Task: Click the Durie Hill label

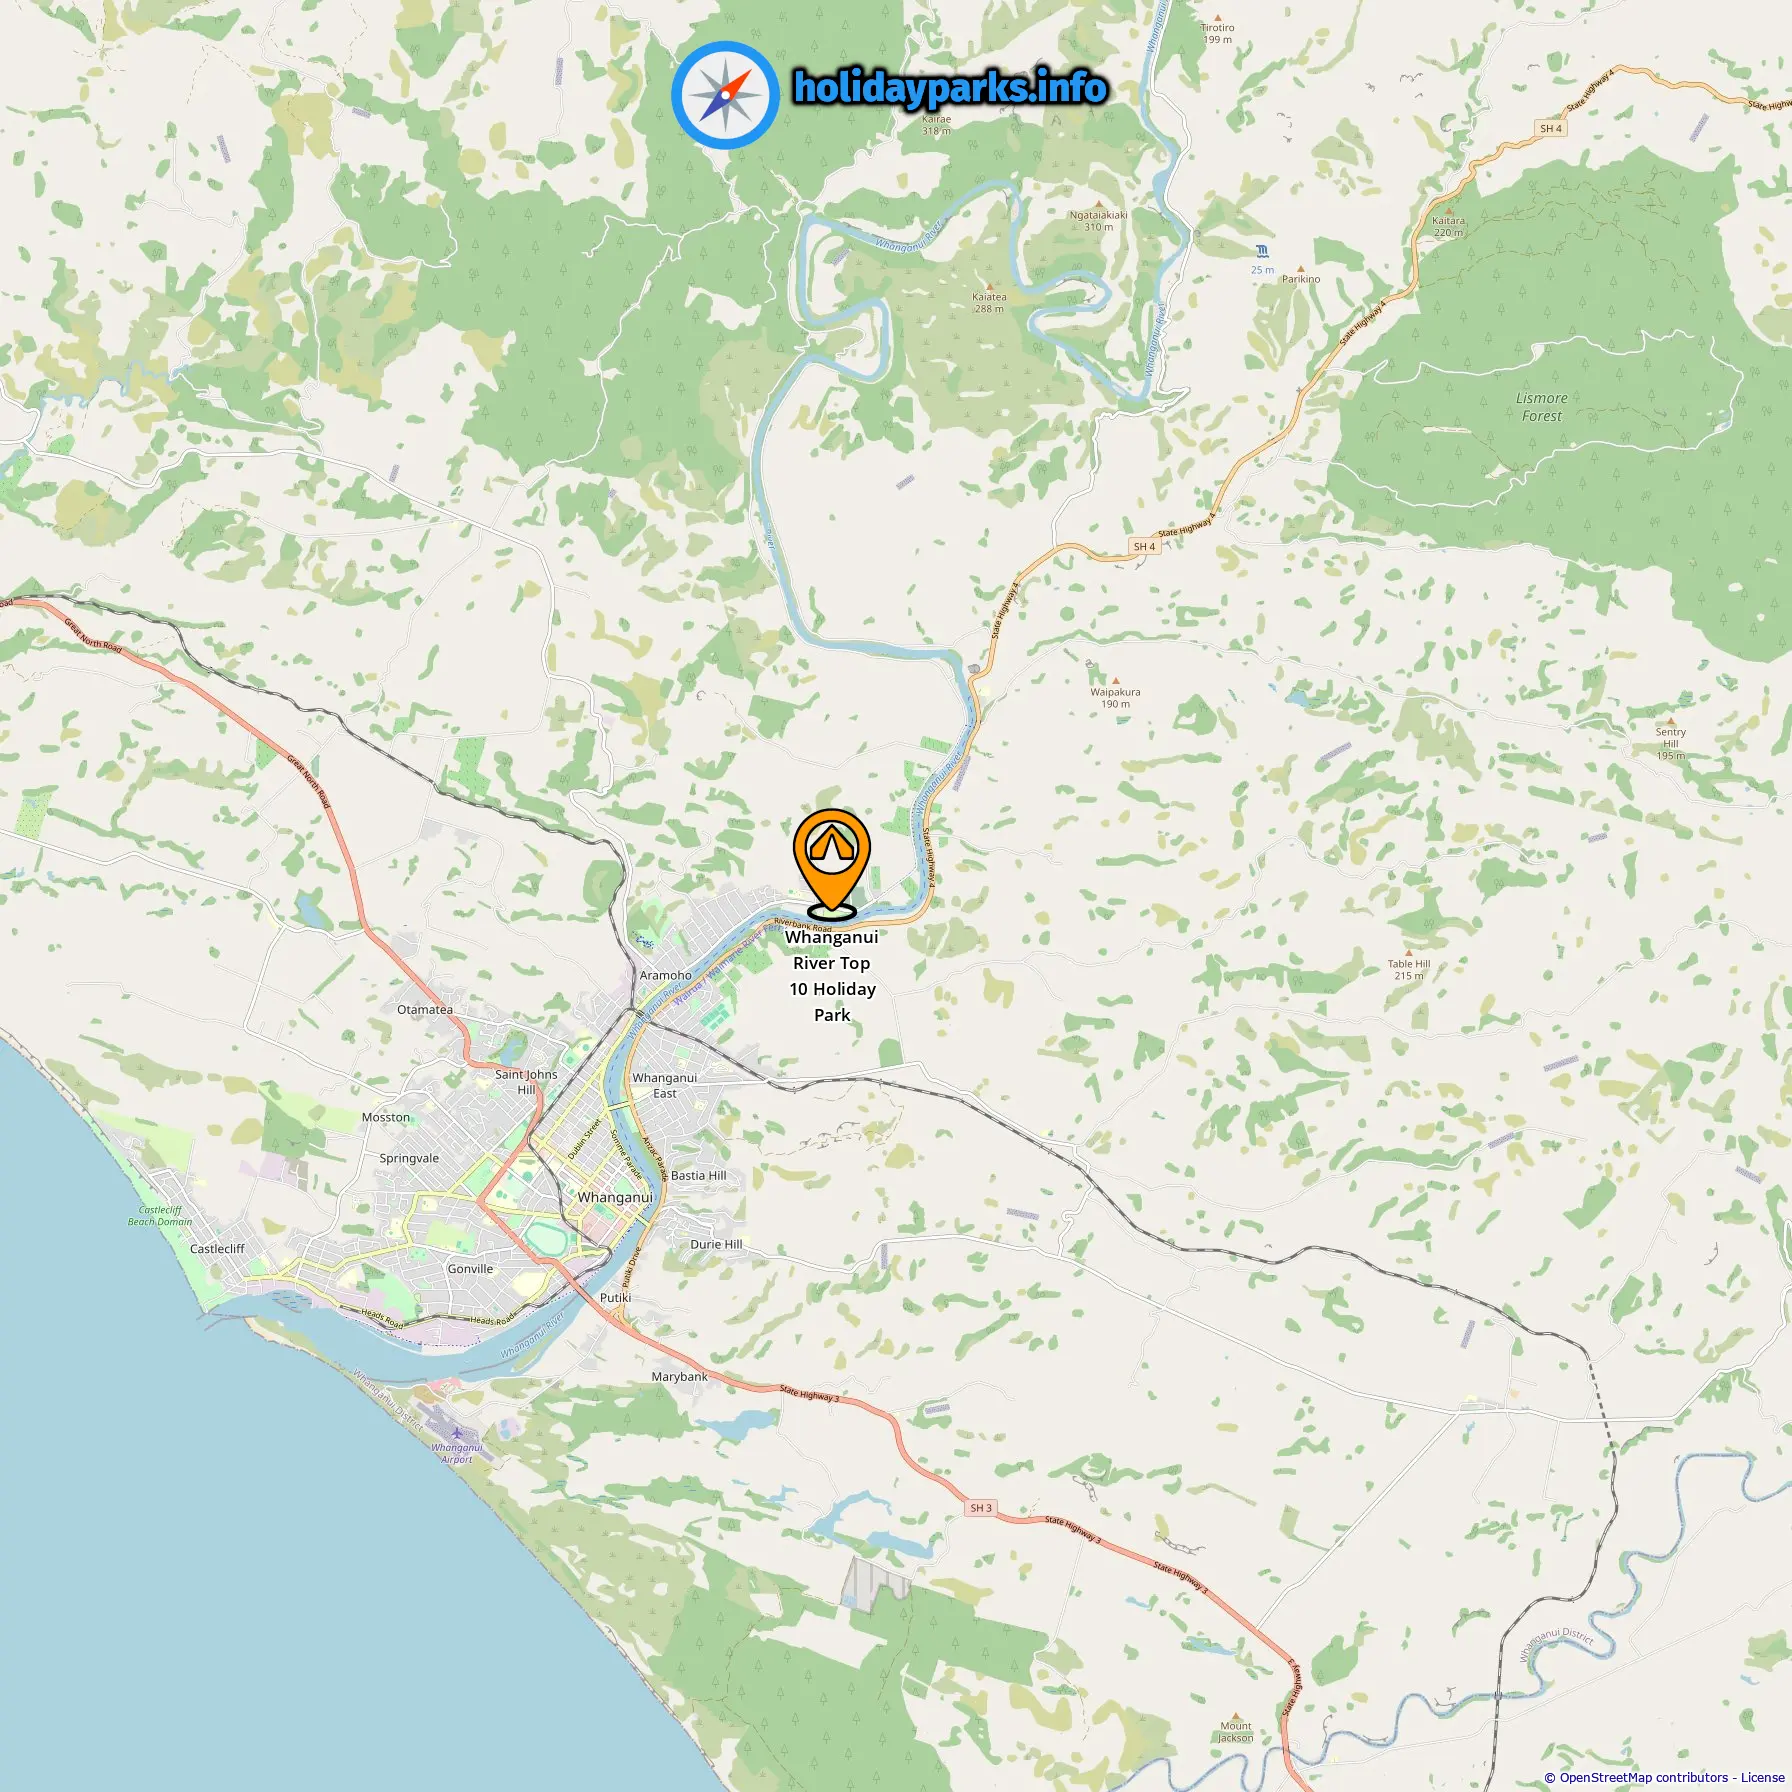Action: pos(716,1244)
